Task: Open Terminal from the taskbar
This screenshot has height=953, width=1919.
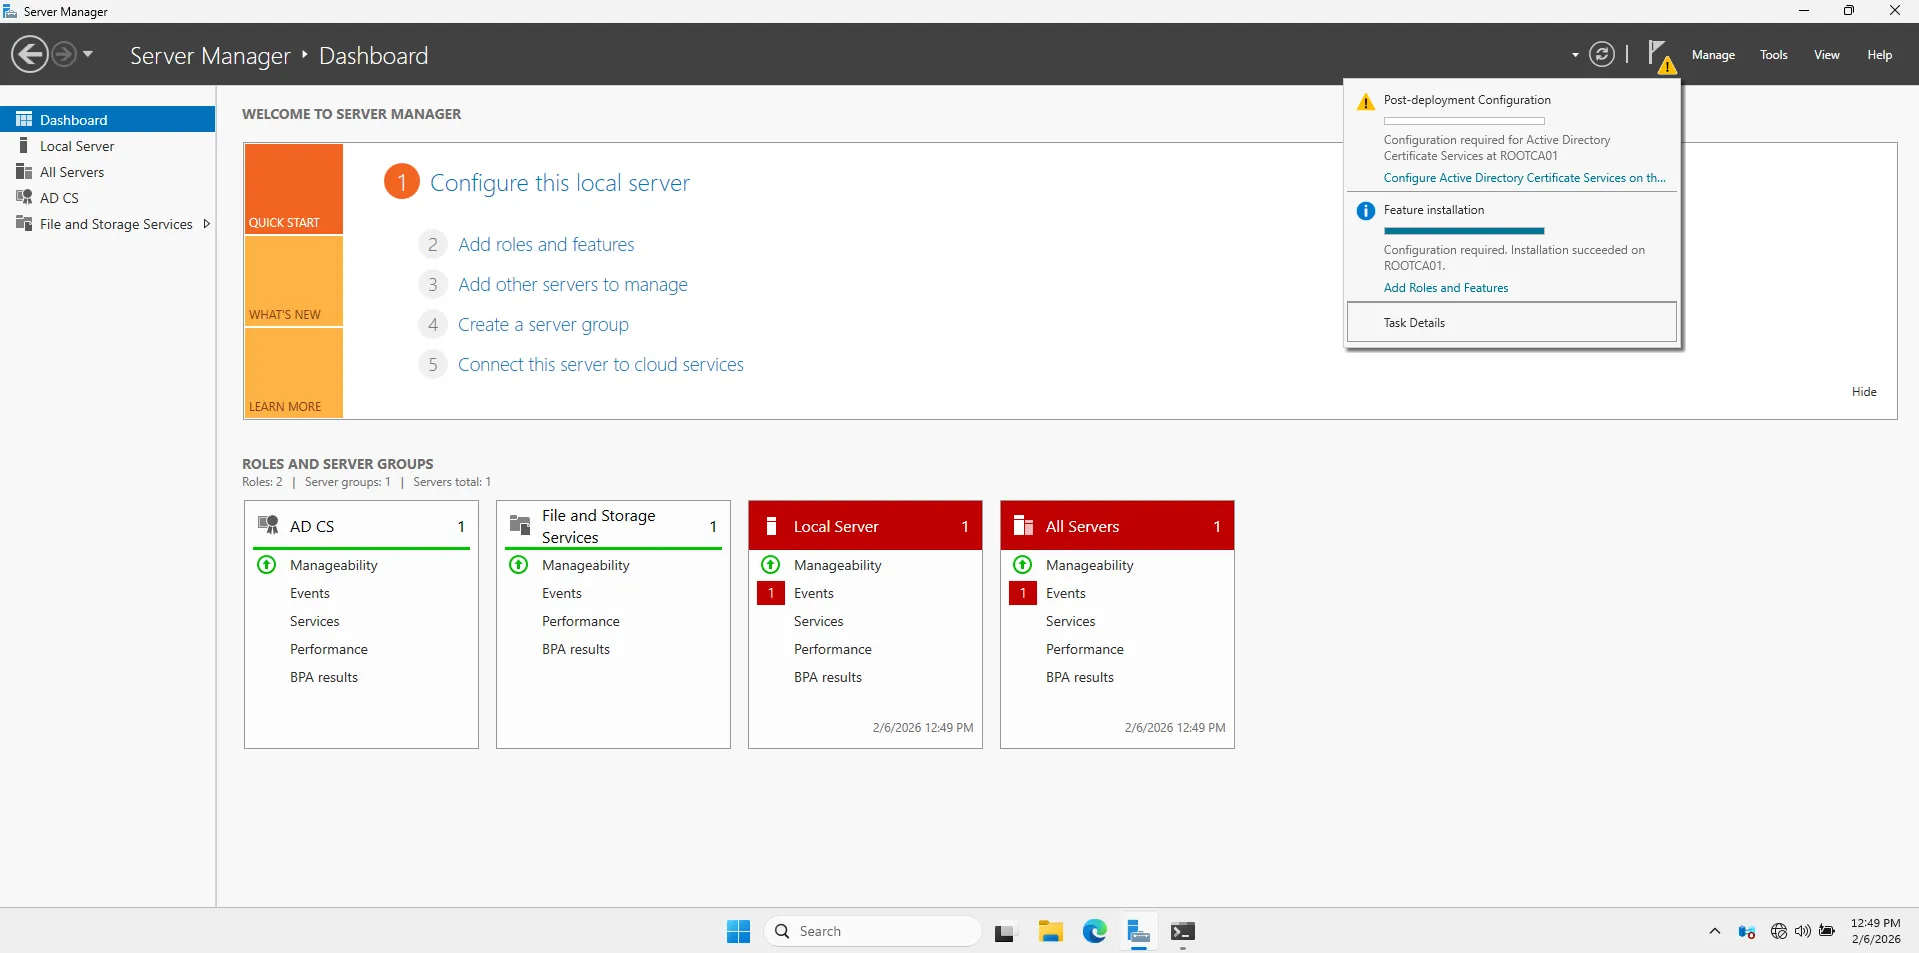Action: (x=1183, y=931)
